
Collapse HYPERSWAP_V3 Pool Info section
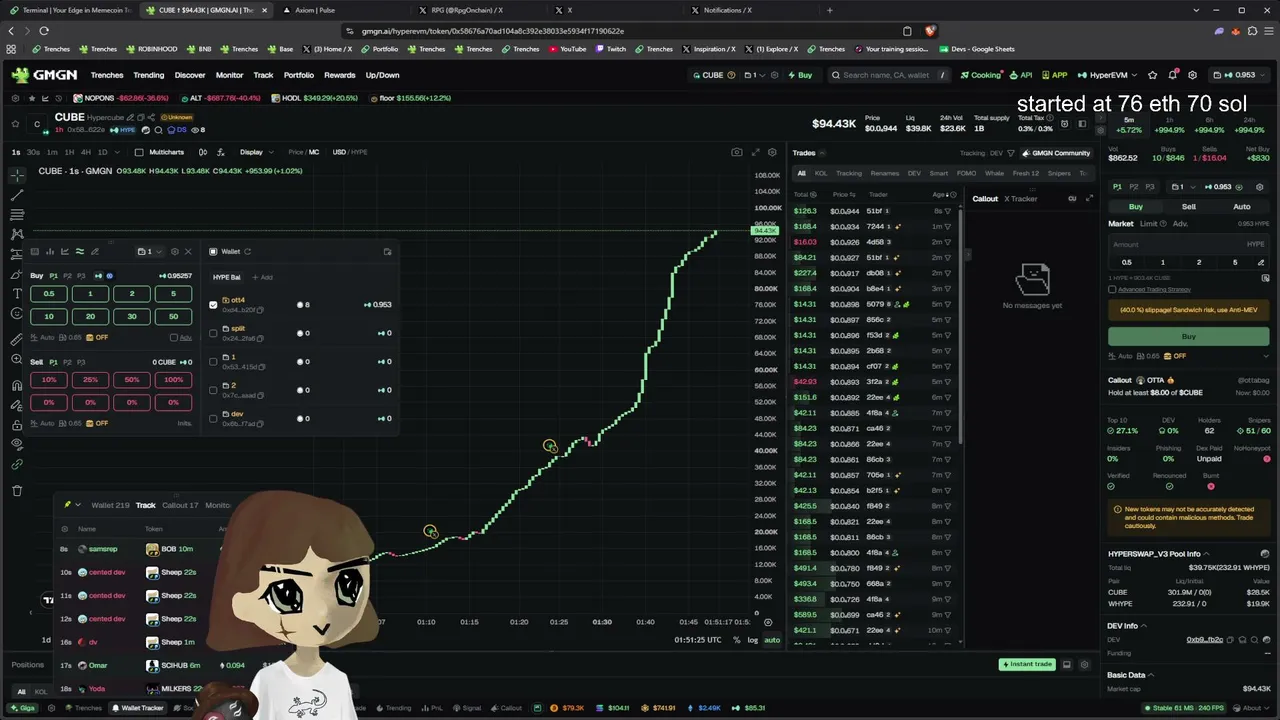point(1205,554)
